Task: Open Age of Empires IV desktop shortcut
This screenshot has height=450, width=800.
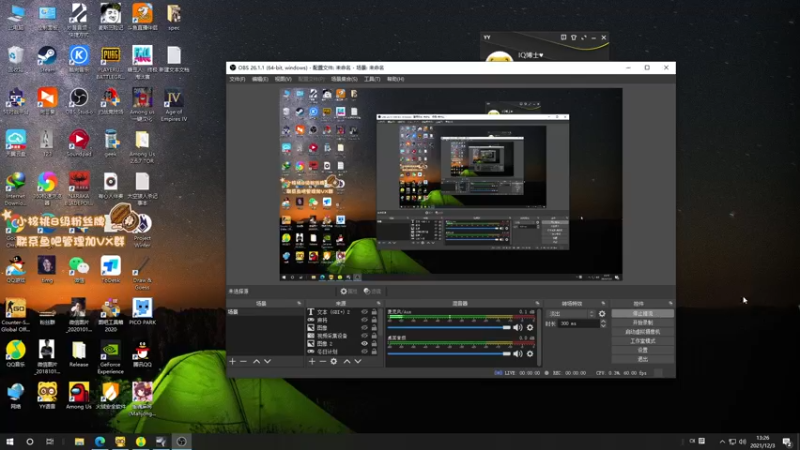Action: tap(174, 105)
